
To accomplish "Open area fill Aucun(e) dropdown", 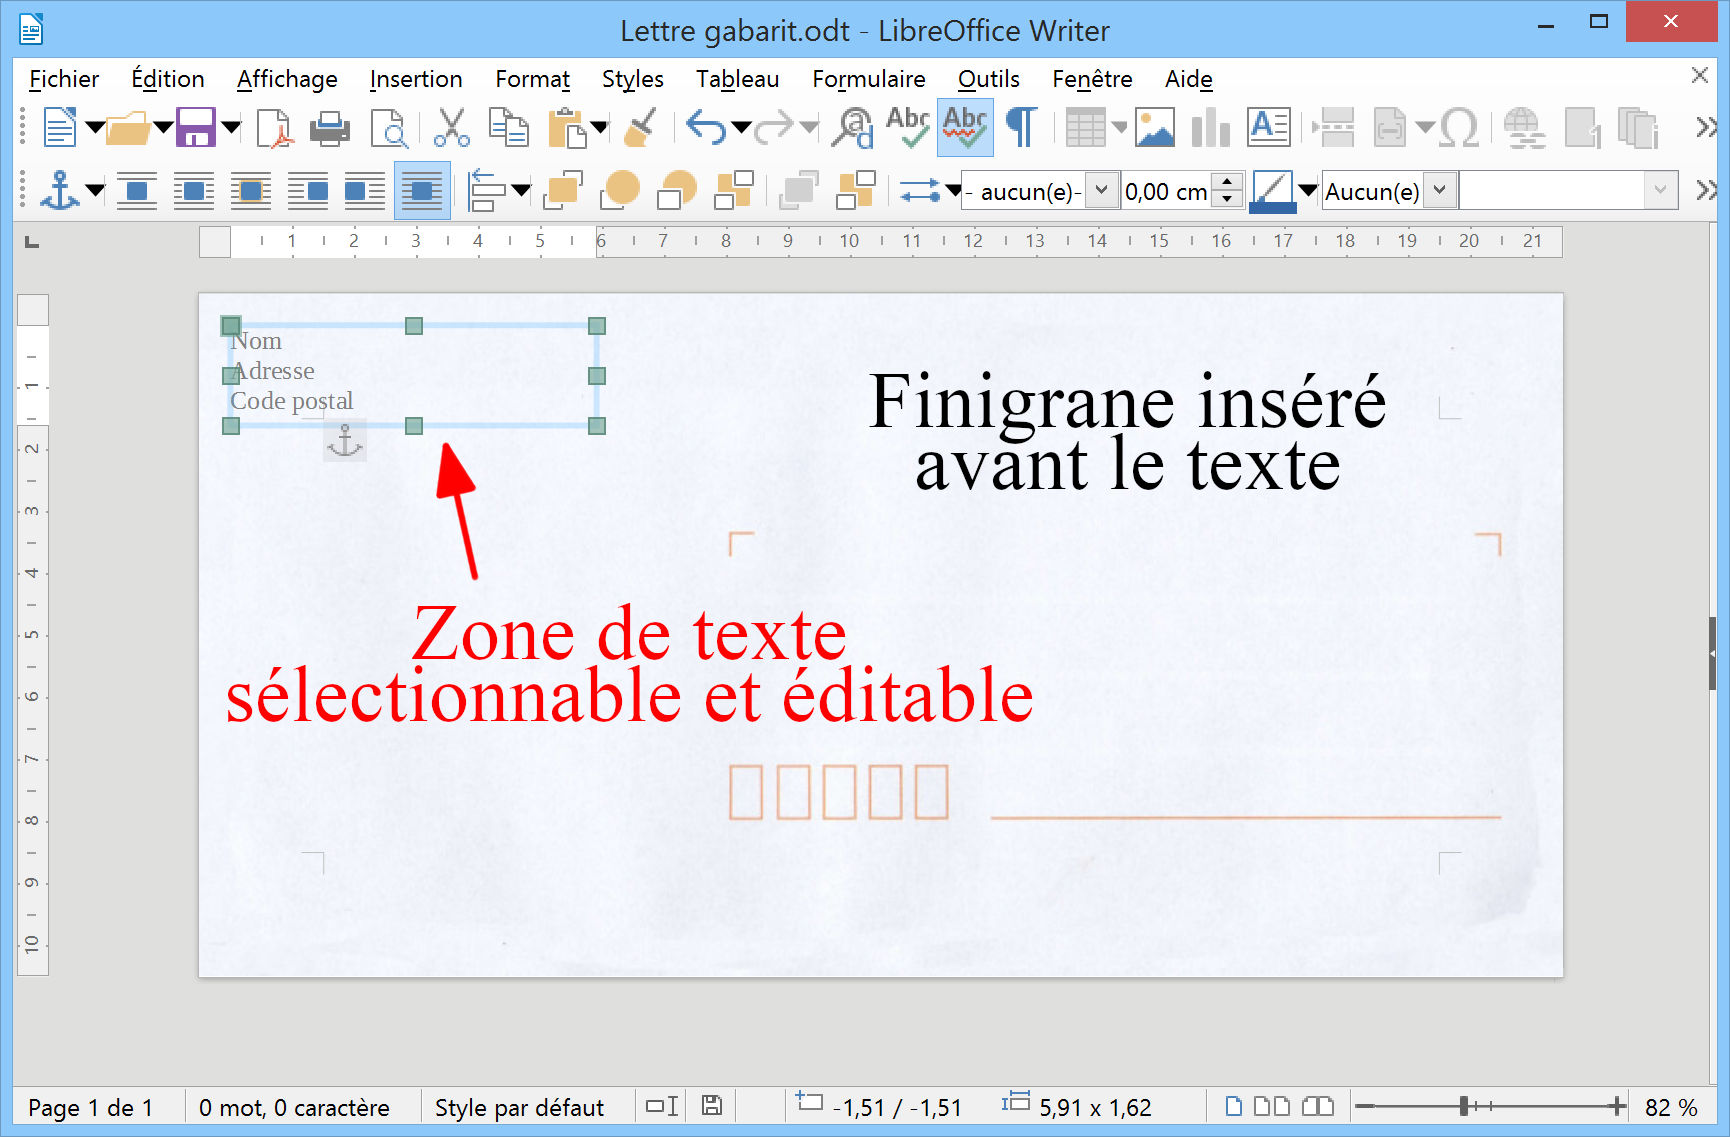I will [x=1440, y=190].
